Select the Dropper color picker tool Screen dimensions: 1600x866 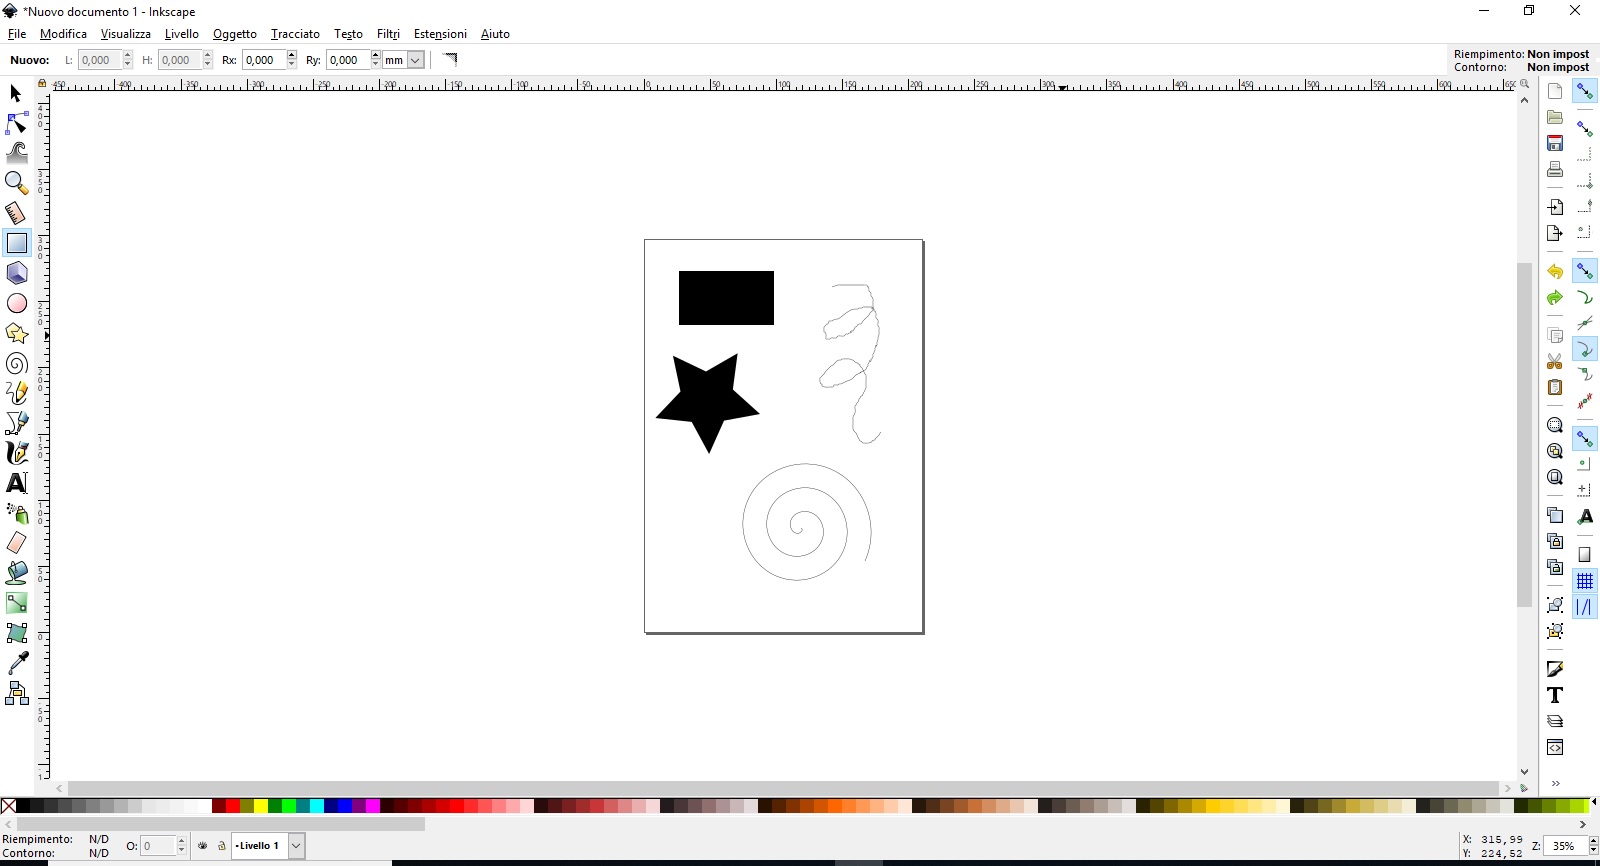[x=16, y=663]
